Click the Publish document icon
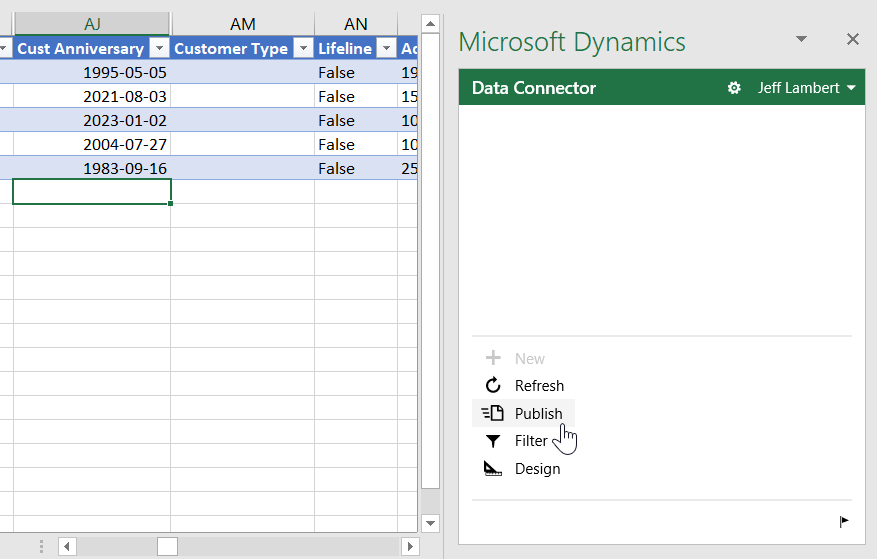The image size is (877, 559). [492, 414]
